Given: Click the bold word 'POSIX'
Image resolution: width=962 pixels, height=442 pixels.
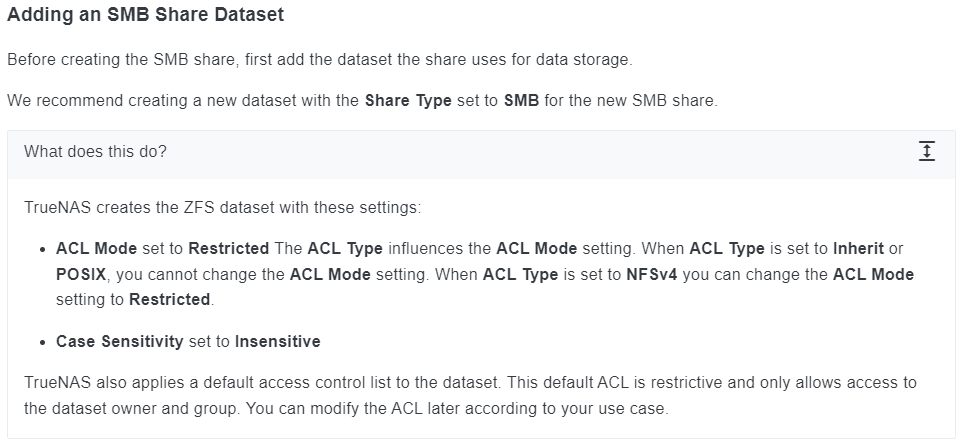Looking at the screenshot, I should click(x=82, y=274).
